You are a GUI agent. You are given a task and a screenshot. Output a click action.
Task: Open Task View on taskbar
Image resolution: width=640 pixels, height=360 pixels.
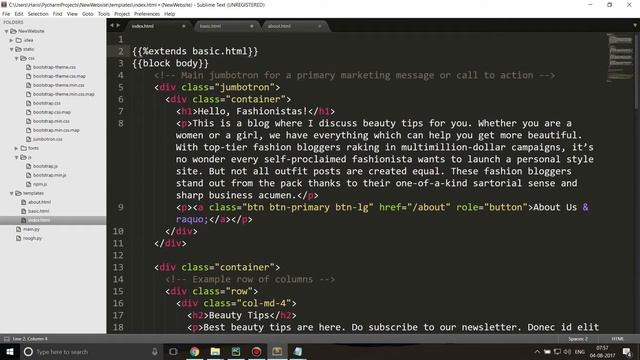173,352
